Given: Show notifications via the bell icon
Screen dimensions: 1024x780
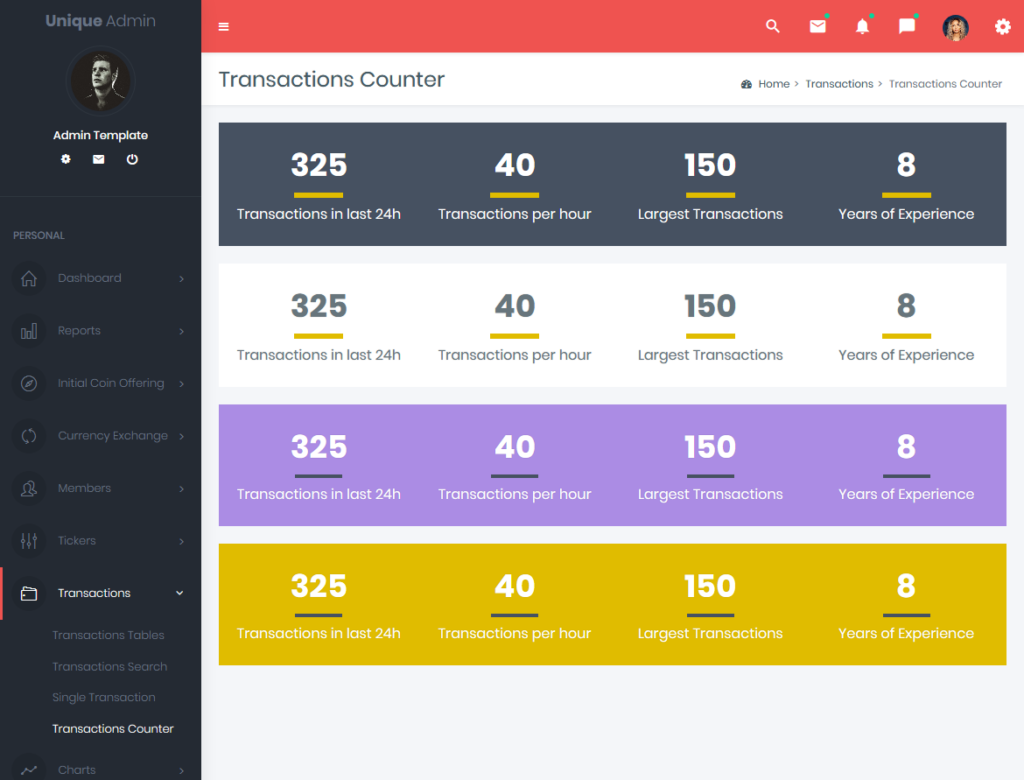Looking at the screenshot, I should pos(862,27).
